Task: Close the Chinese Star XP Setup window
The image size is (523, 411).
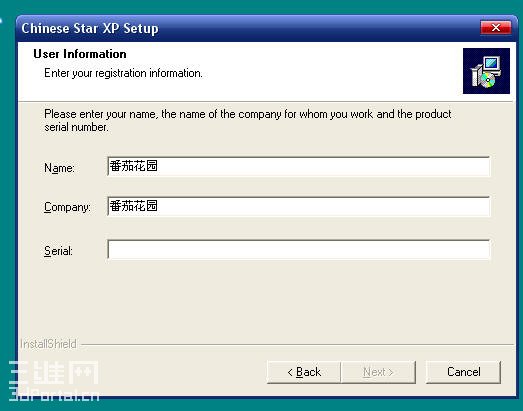Action: (496, 28)
